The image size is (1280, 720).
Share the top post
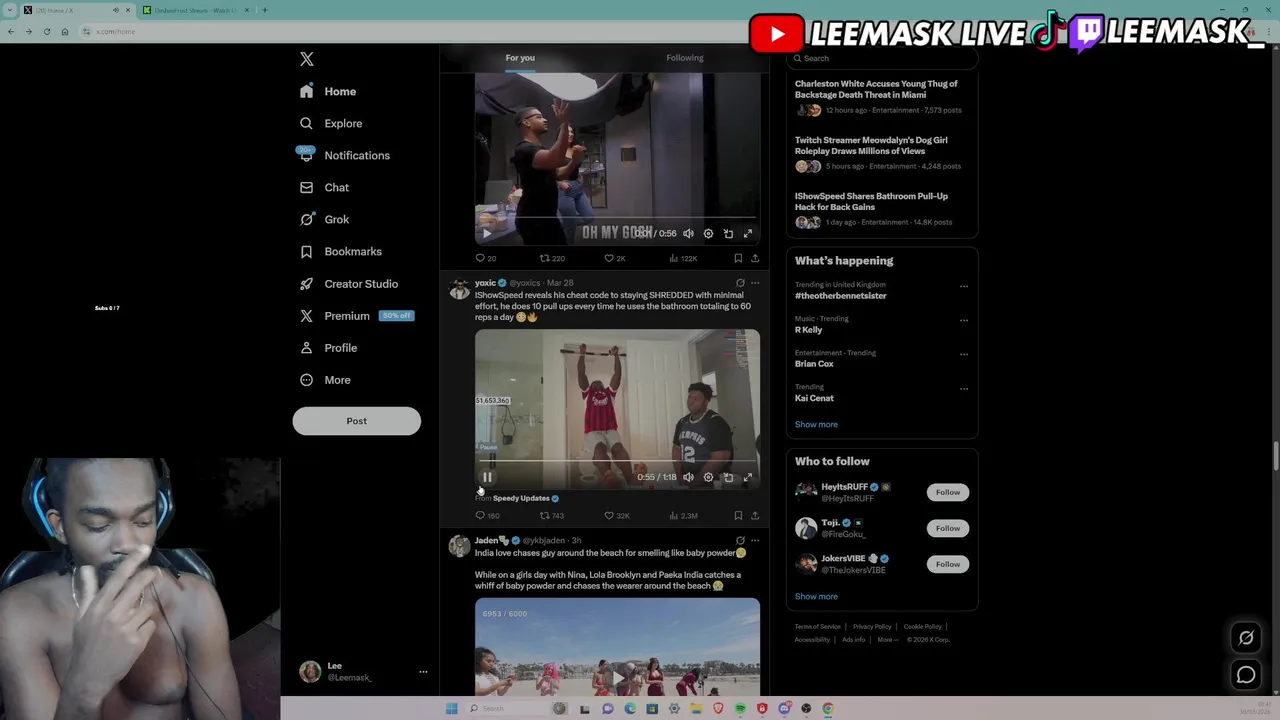(x=755, y=258)
